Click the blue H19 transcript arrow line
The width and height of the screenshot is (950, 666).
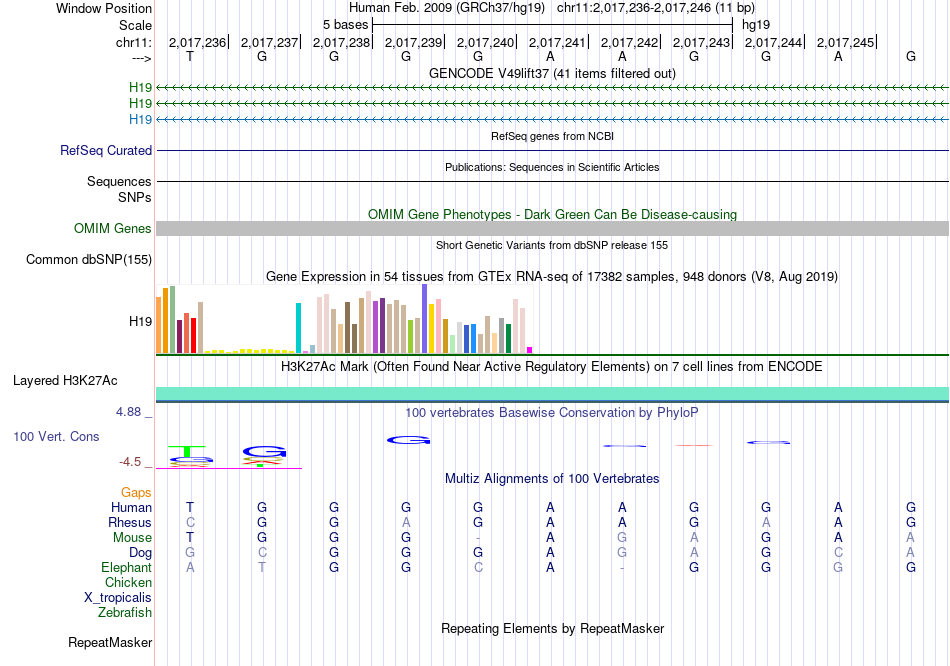point(552,119)
